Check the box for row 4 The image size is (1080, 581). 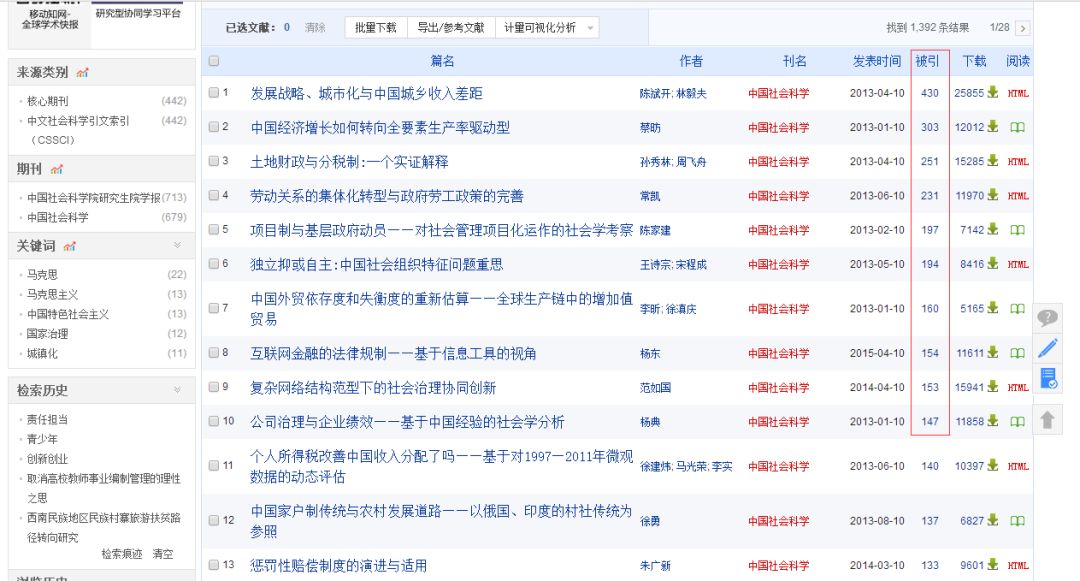(x=214, y=195)
